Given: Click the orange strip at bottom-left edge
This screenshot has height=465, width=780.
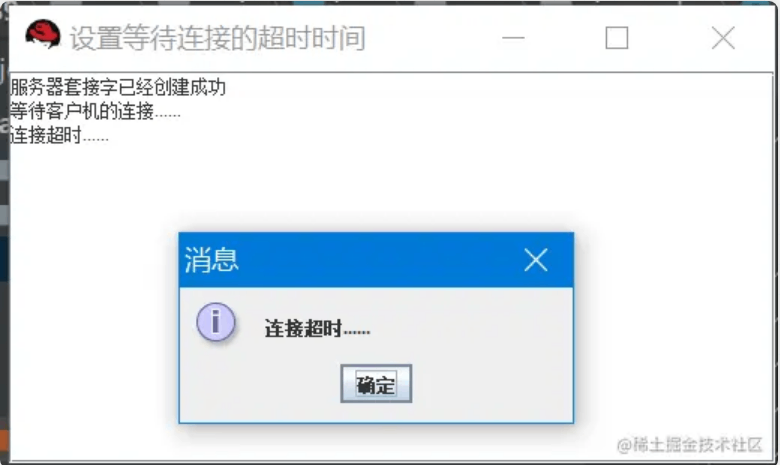Looking at the screenshot, I should coord(4,443).
